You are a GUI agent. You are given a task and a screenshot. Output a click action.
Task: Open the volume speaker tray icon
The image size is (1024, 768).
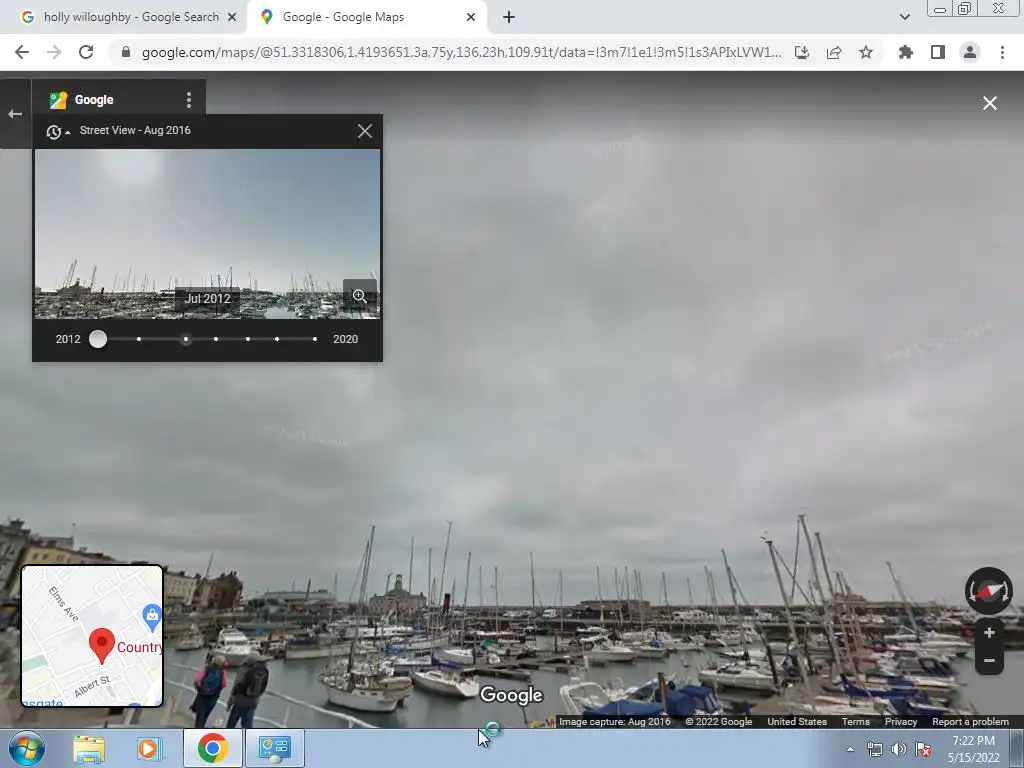pyautogui.click(x=899, y=749)
